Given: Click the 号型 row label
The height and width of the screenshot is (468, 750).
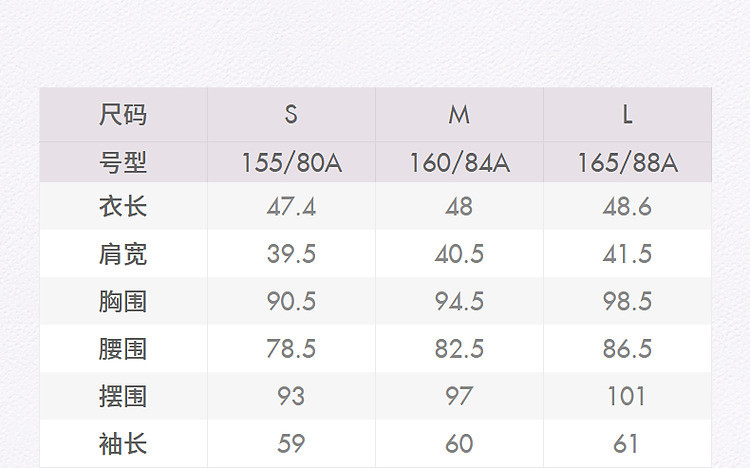Looking at the screenshot, I should click(123, 162).
